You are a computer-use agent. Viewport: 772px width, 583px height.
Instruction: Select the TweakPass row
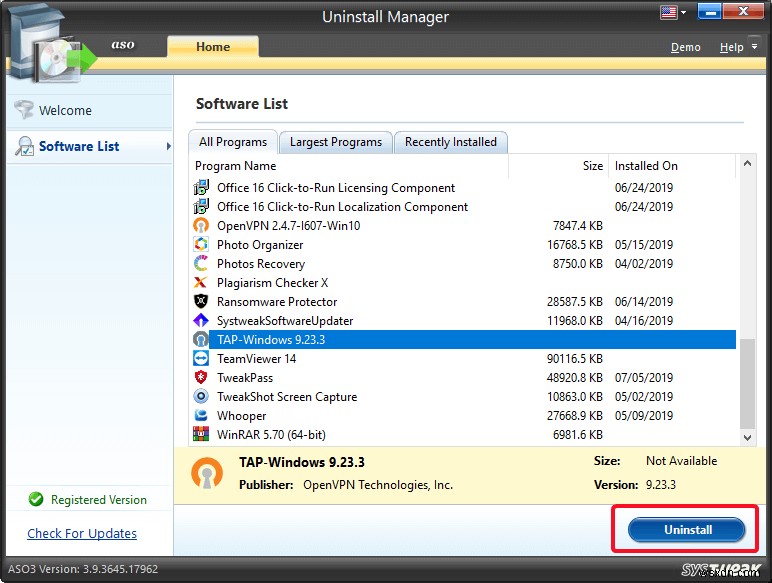tap(463, 378)
